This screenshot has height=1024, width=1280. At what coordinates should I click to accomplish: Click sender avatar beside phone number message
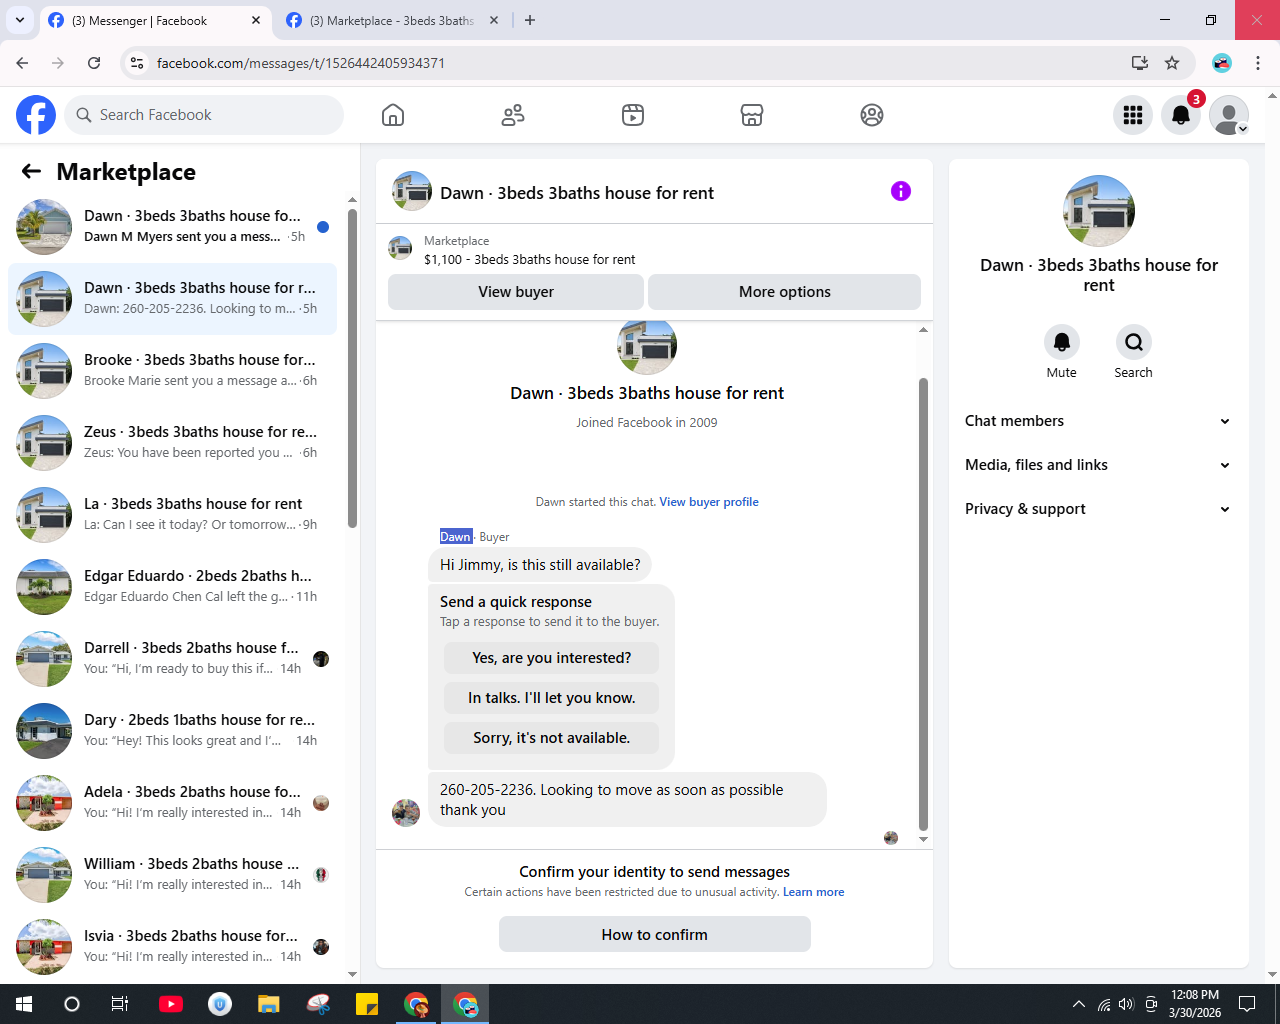point(406,812)
